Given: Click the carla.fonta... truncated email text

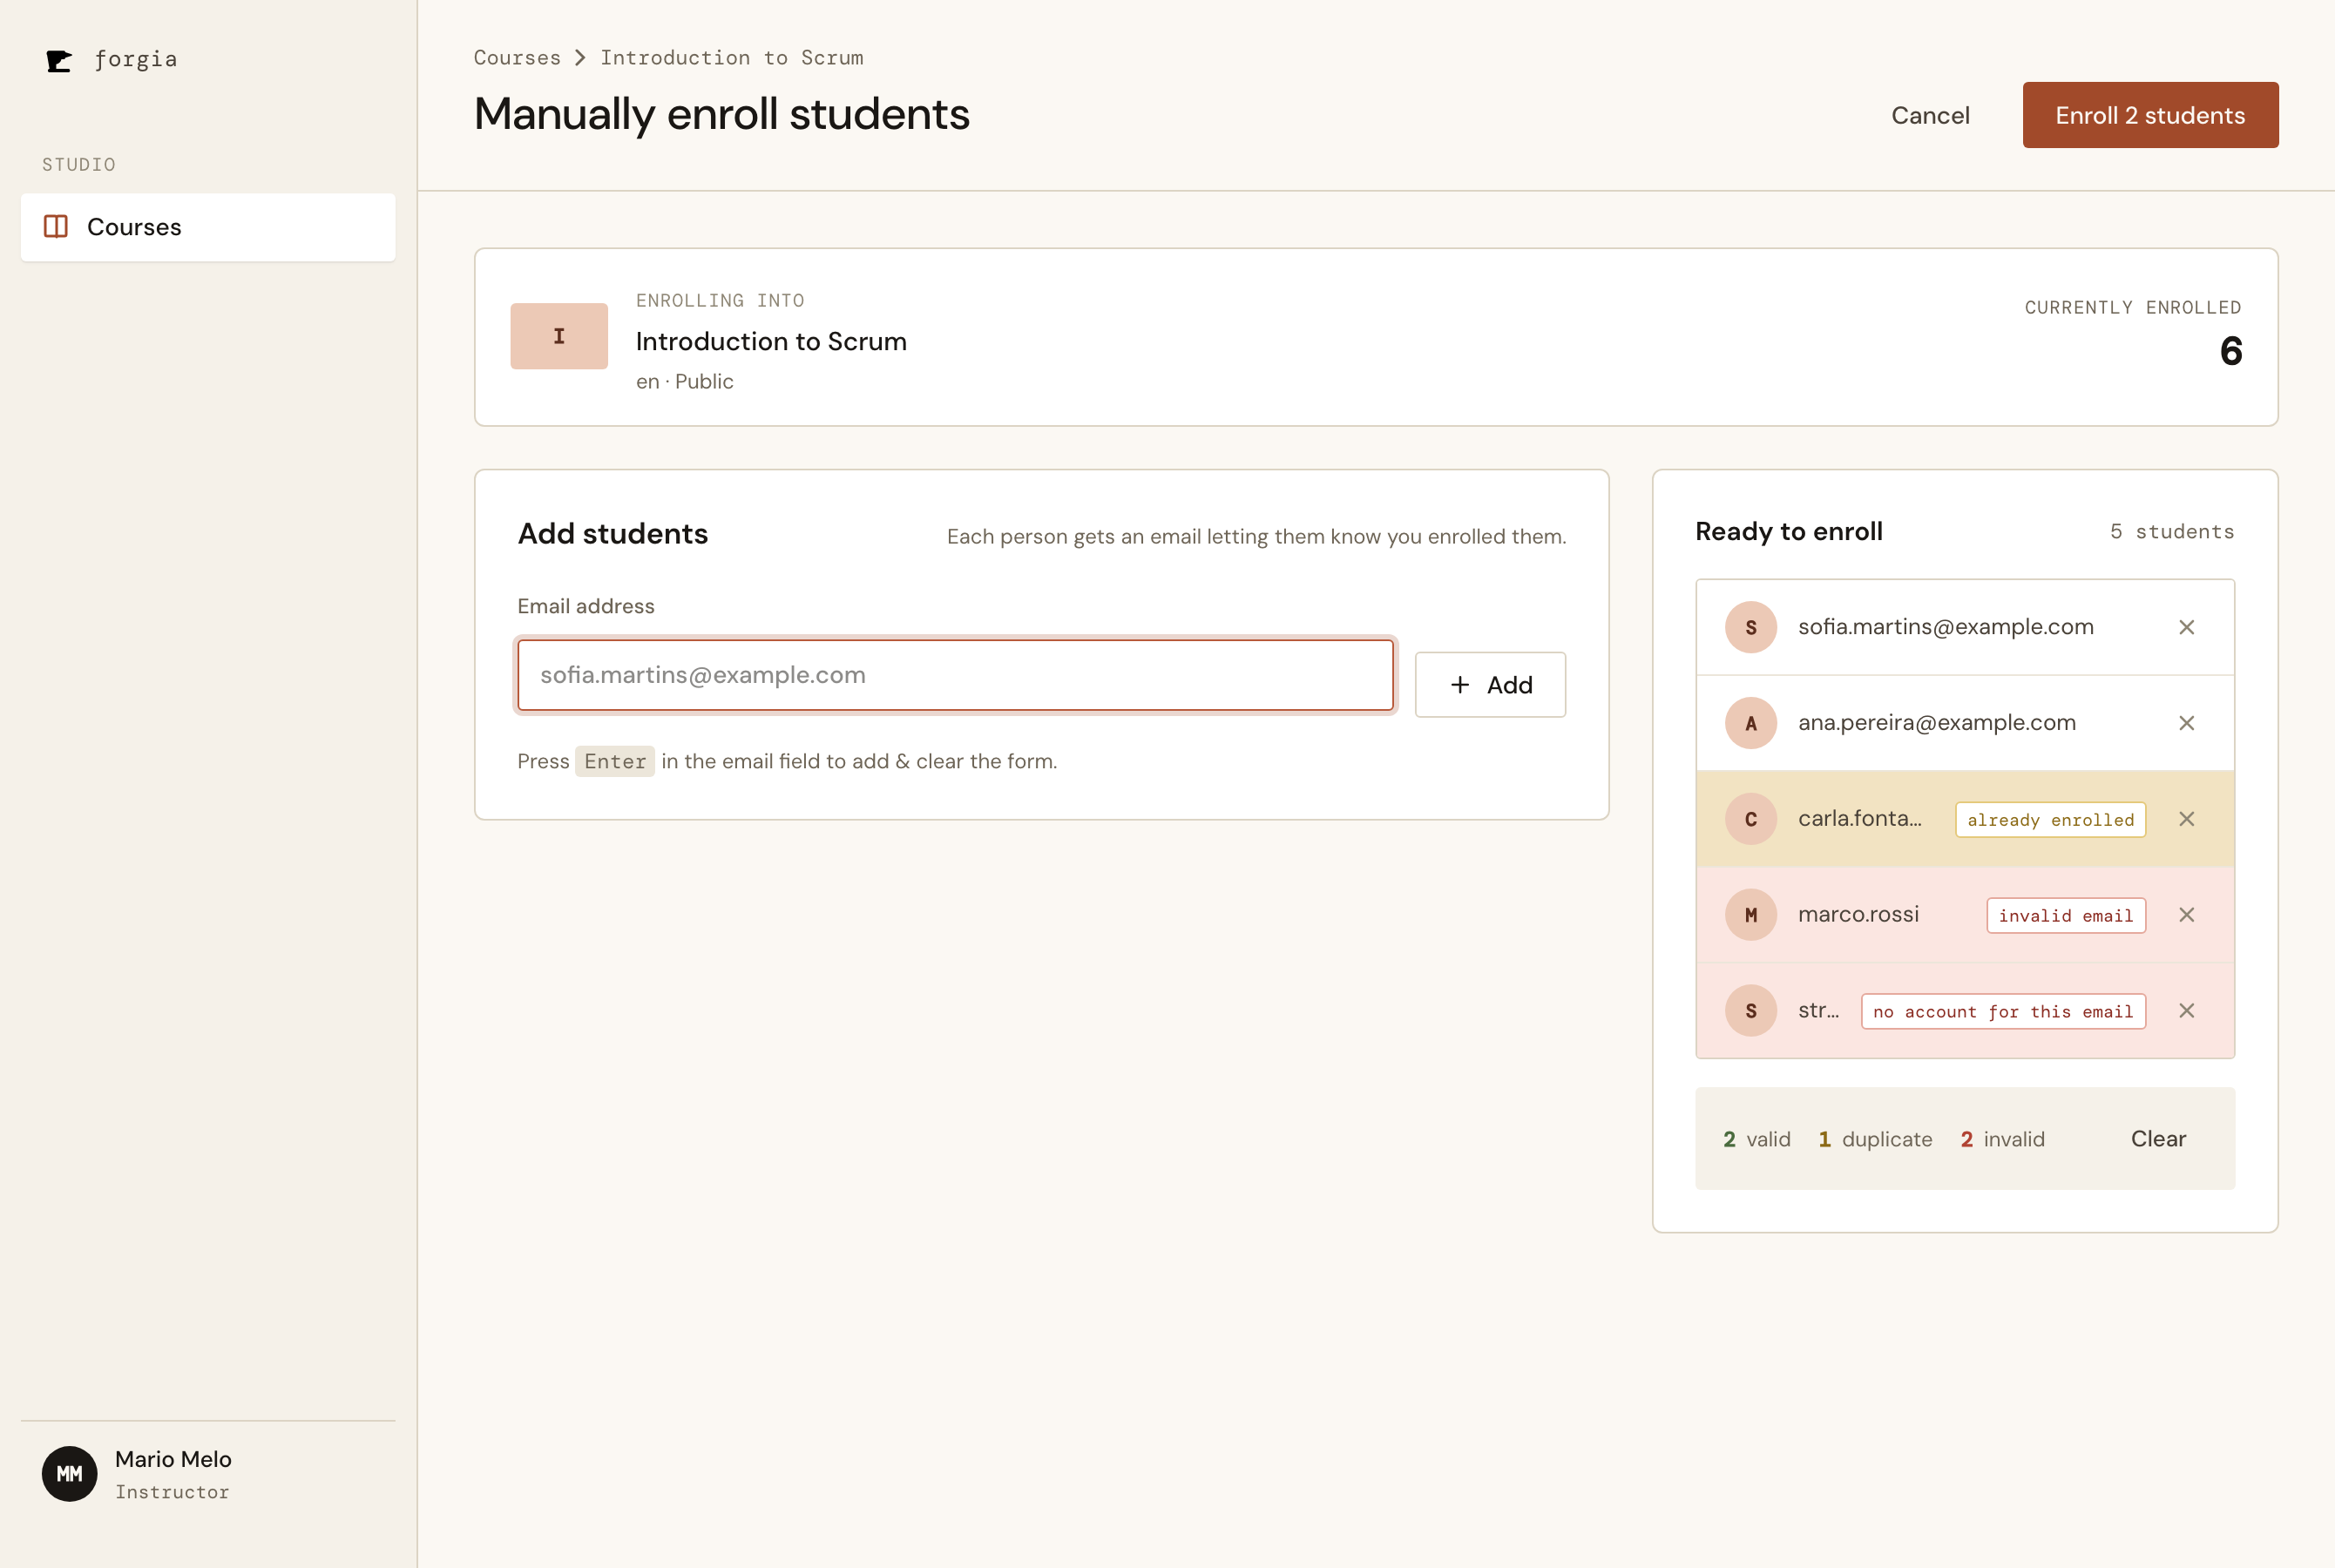Looking at the screenshot, I should click(1859, 819).
